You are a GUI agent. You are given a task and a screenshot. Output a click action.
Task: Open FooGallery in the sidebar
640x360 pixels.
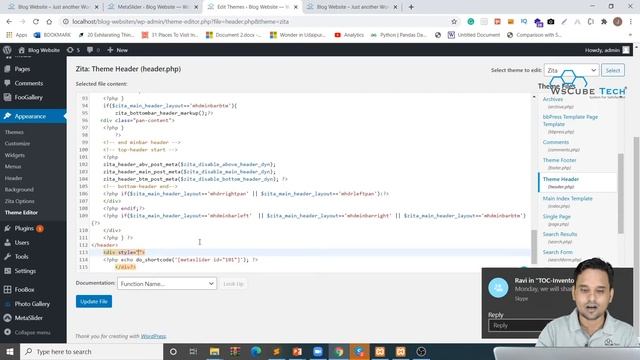point(29,98)
